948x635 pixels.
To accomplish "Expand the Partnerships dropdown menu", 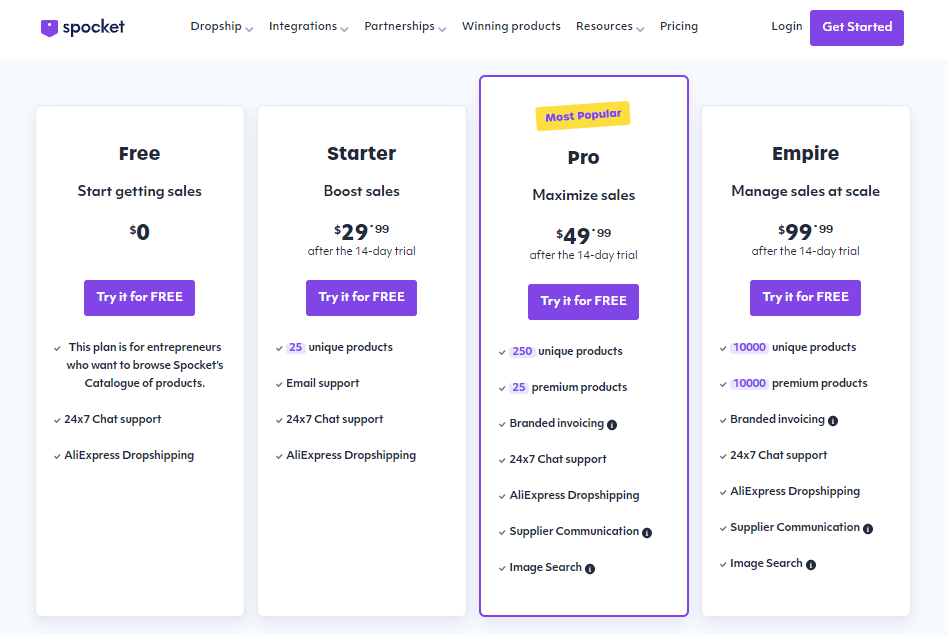I will [405, 27].
